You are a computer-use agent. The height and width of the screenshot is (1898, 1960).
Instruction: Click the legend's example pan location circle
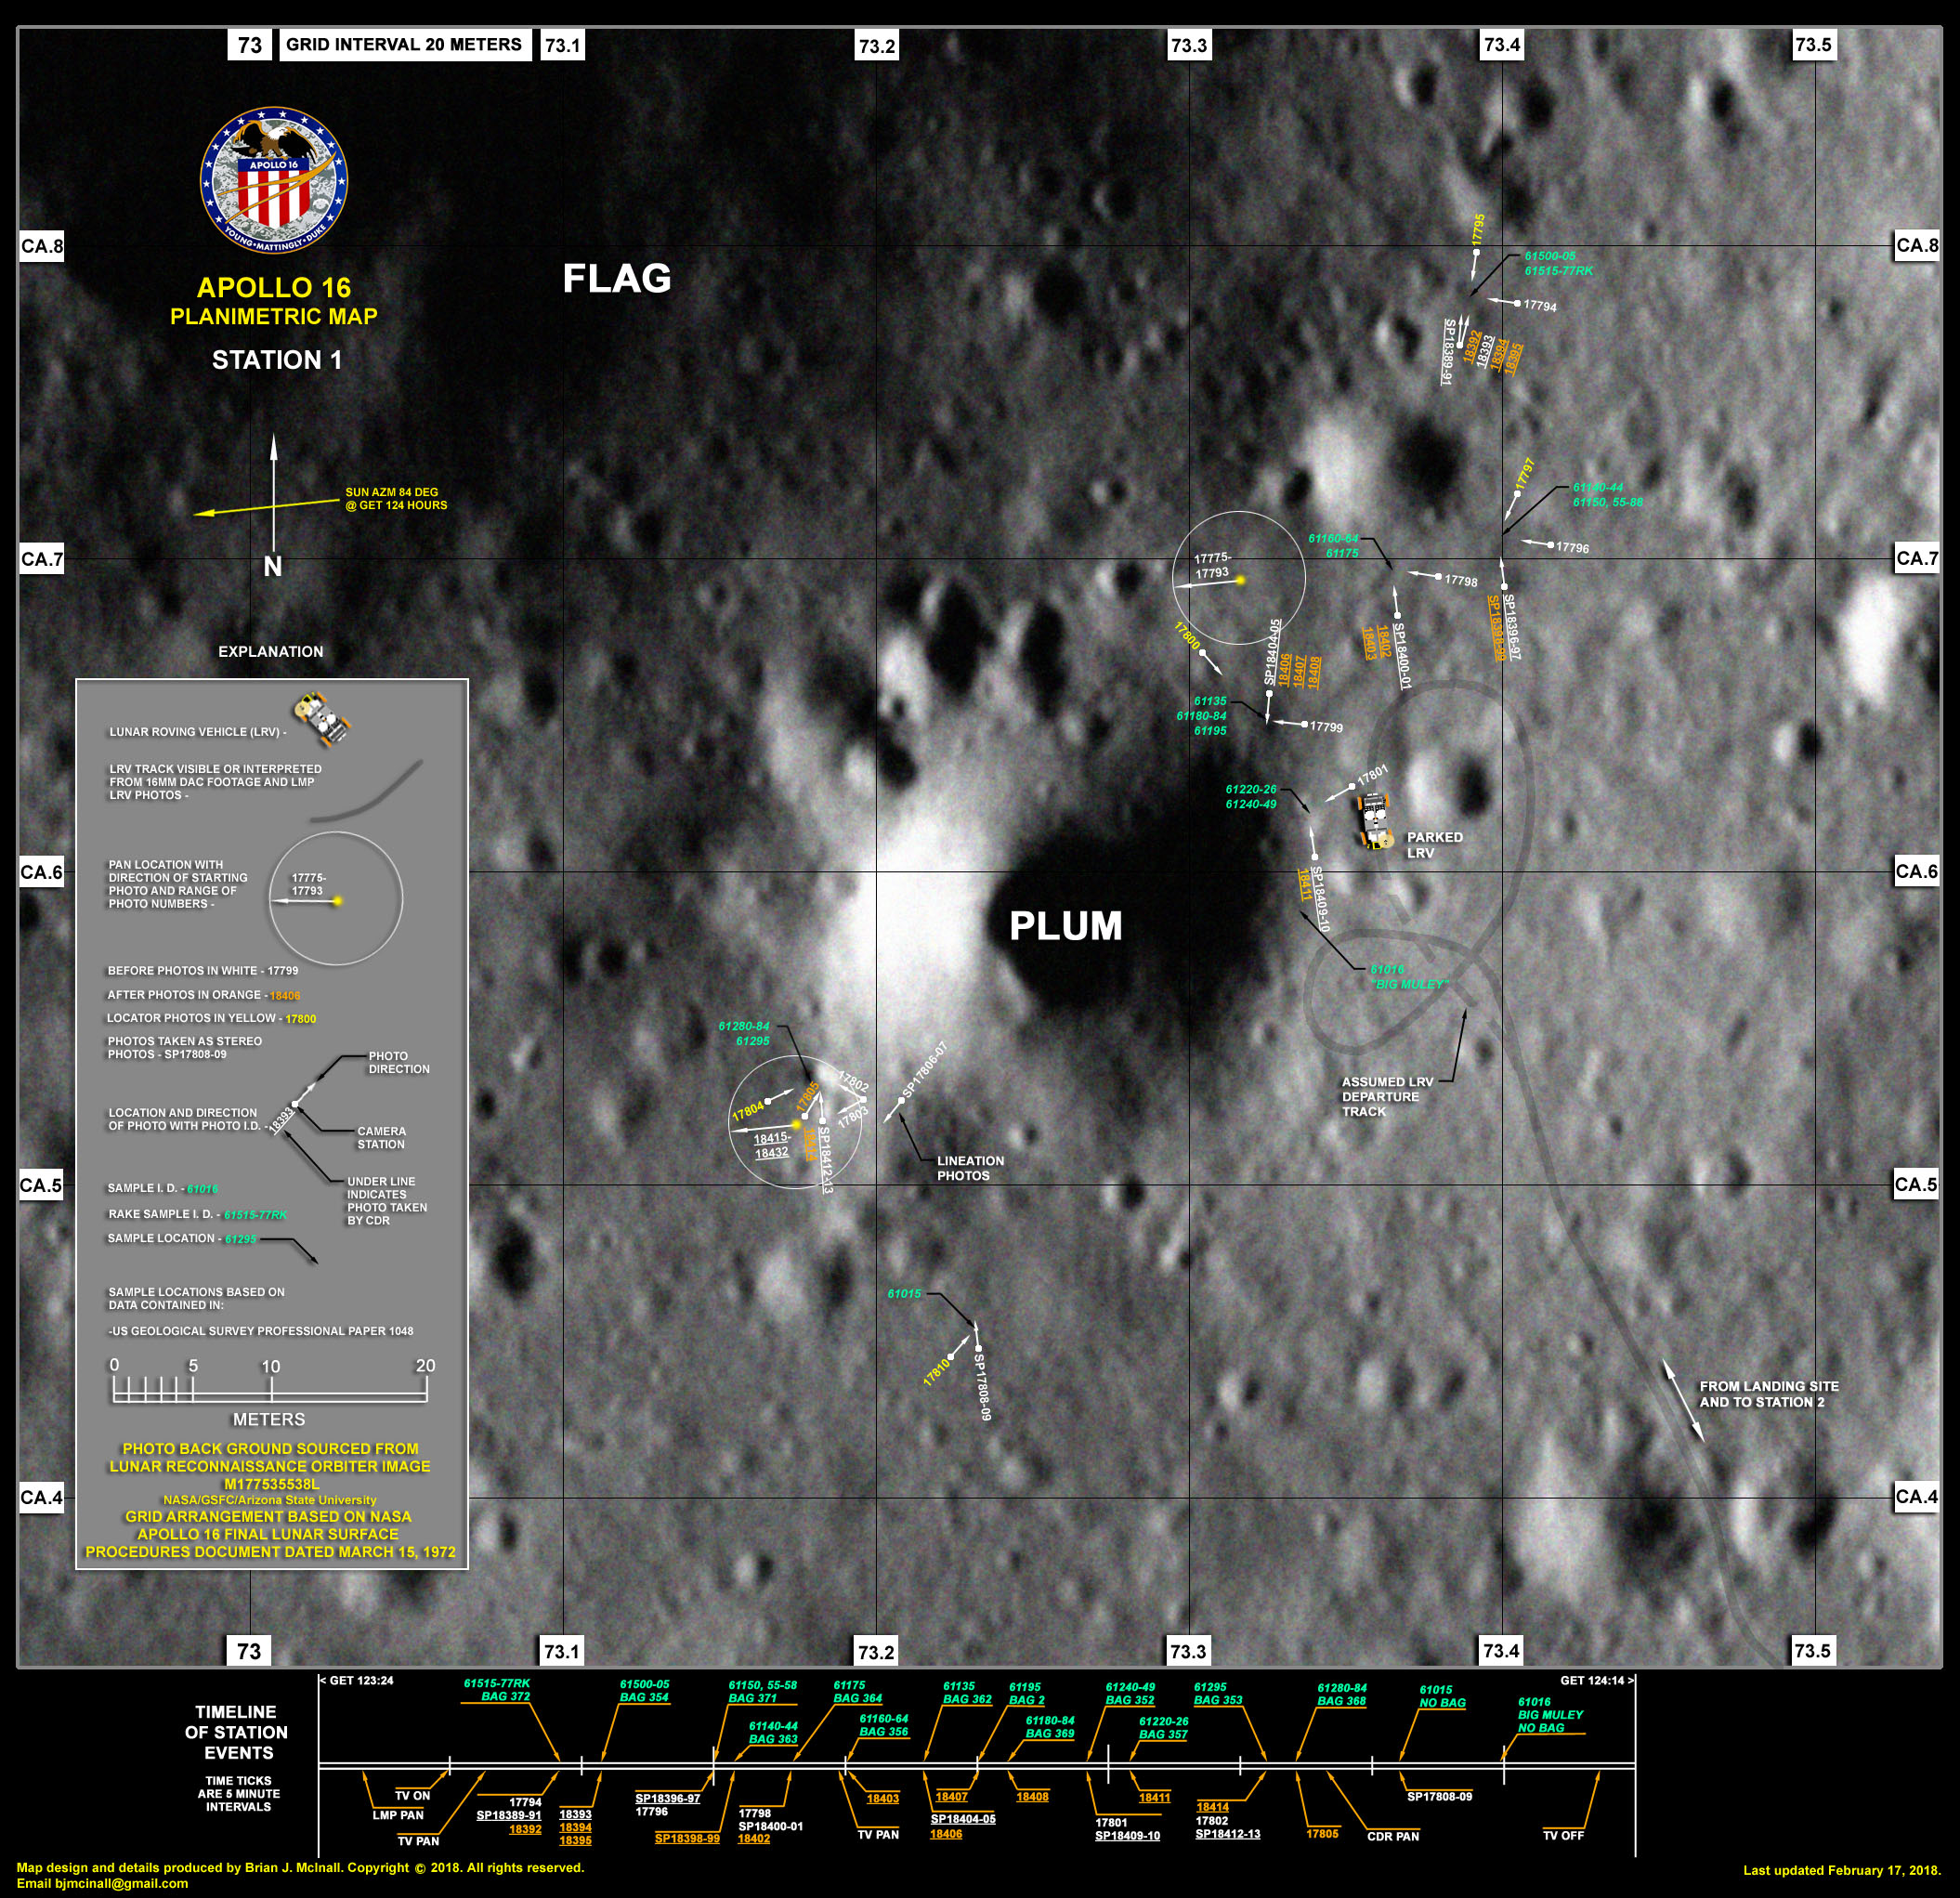[335, 900]
